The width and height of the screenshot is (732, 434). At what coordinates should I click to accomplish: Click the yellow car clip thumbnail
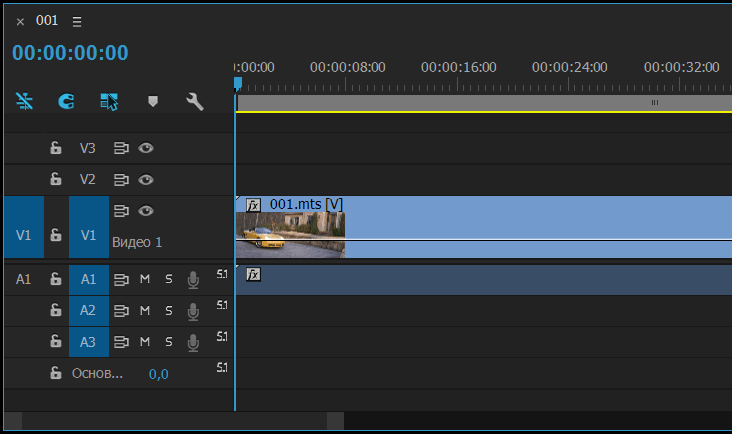coord(290,235)
